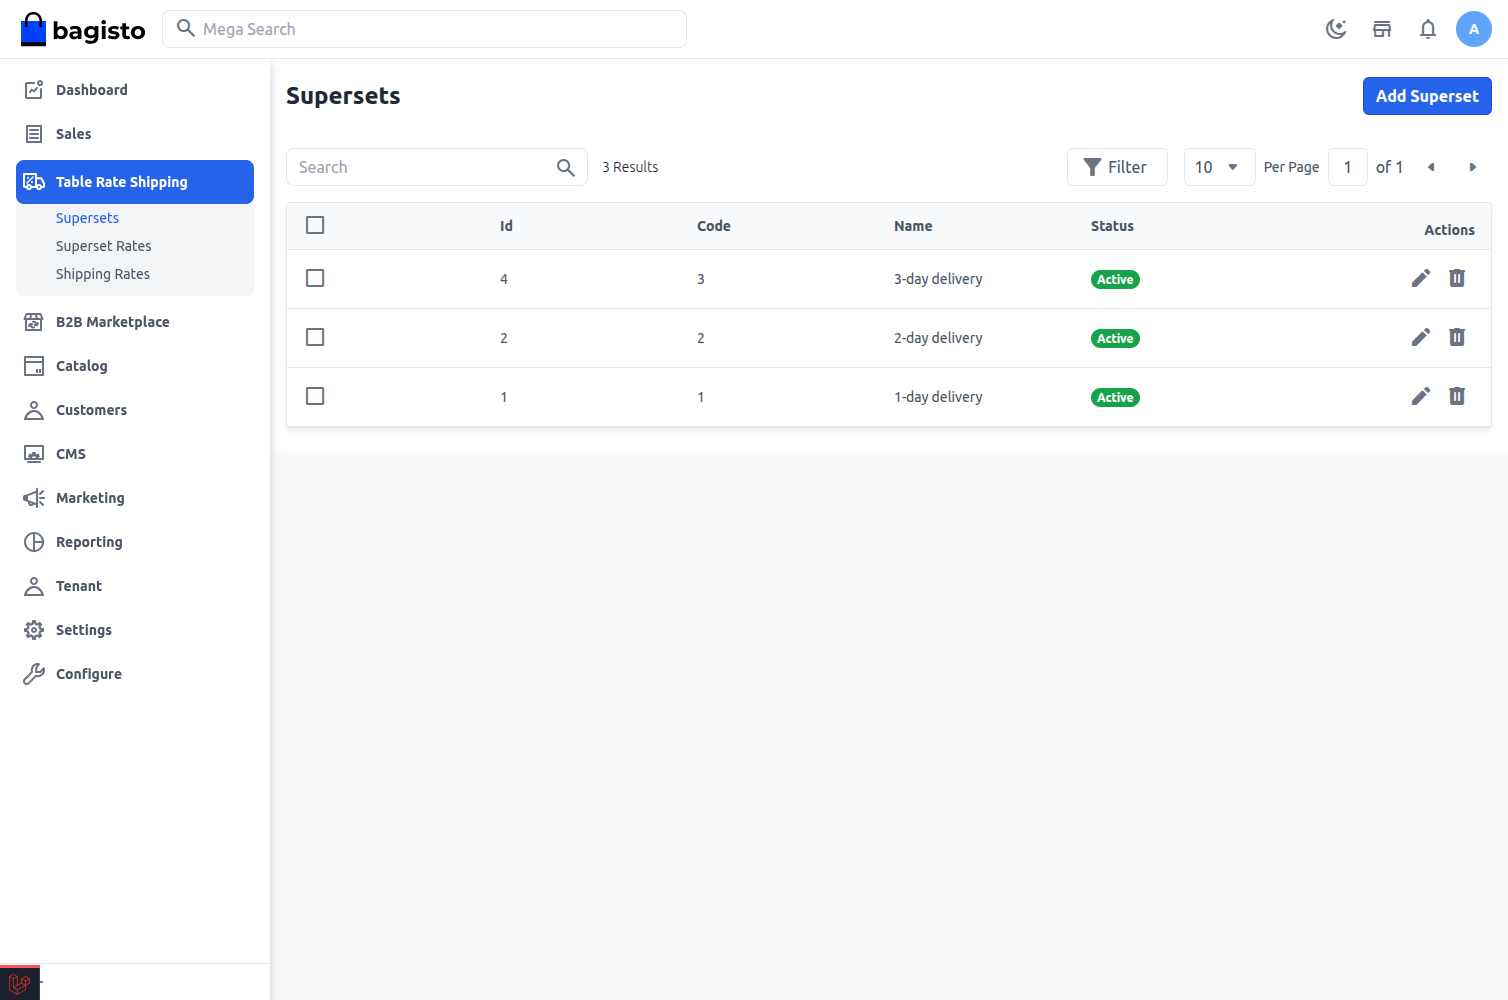Expand the B2B Marketplace menu section
The image size is (1508, 1000).
[112, 321]
